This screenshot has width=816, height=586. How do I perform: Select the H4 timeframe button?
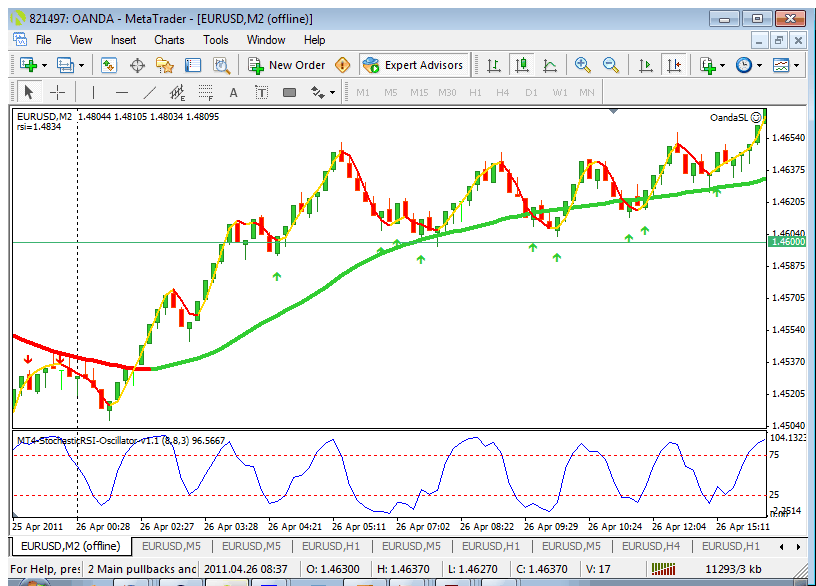tap(502, 93)
